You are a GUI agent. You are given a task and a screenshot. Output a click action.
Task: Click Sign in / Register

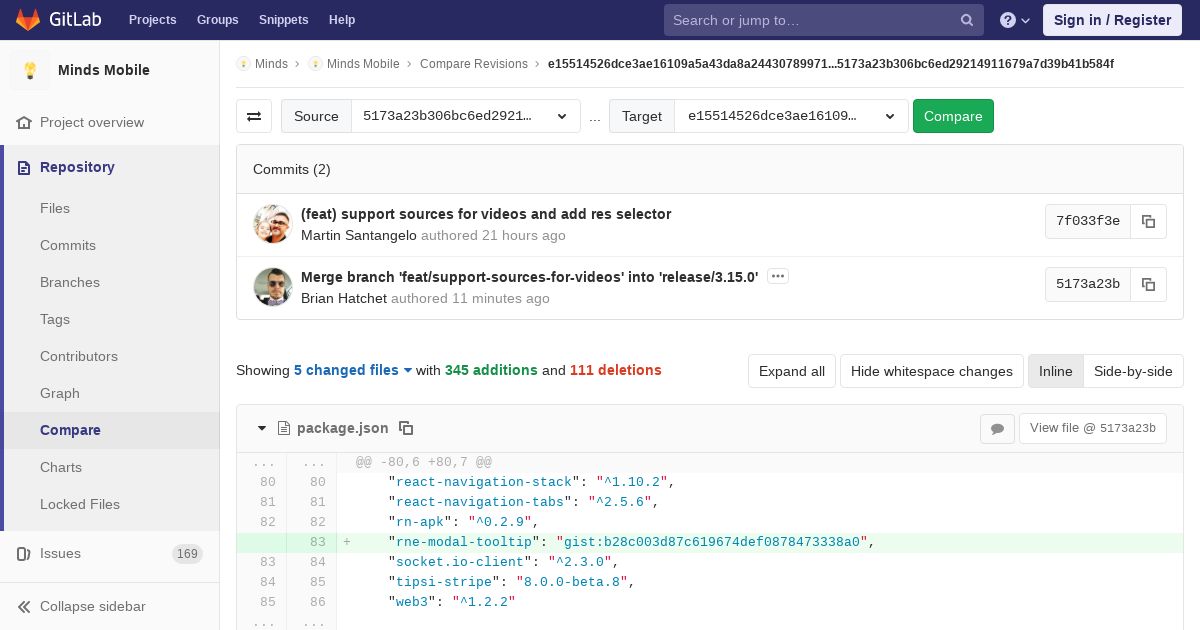pos(1112,20)
